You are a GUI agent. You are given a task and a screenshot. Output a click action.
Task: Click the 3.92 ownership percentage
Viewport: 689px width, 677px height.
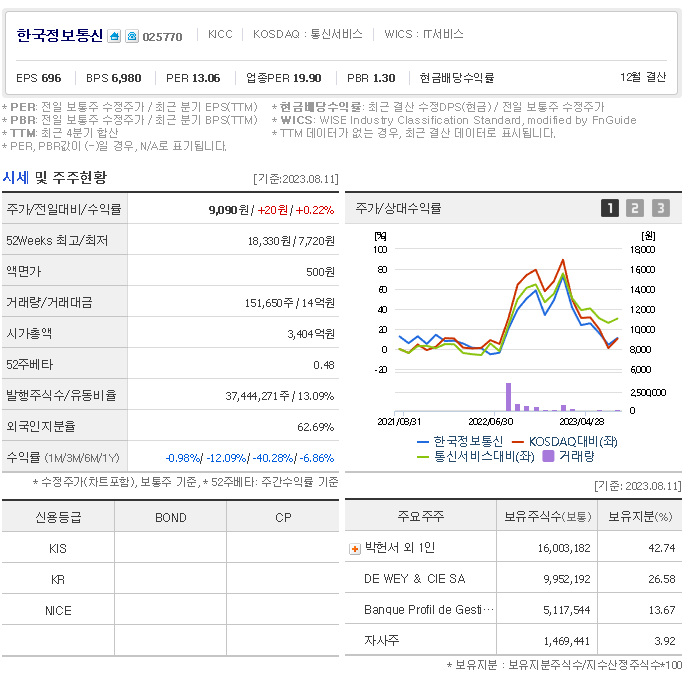tap(664, 641)
